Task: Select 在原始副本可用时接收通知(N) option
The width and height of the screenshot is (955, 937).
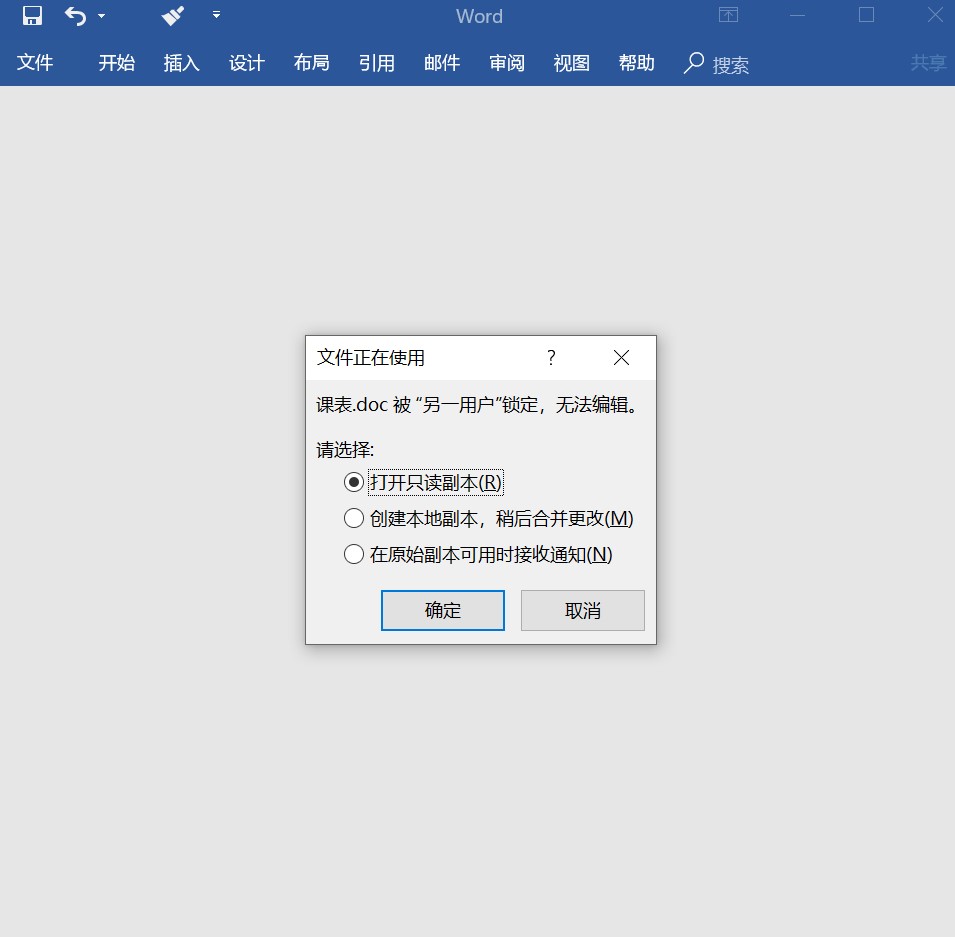Action: coord(478,554)
